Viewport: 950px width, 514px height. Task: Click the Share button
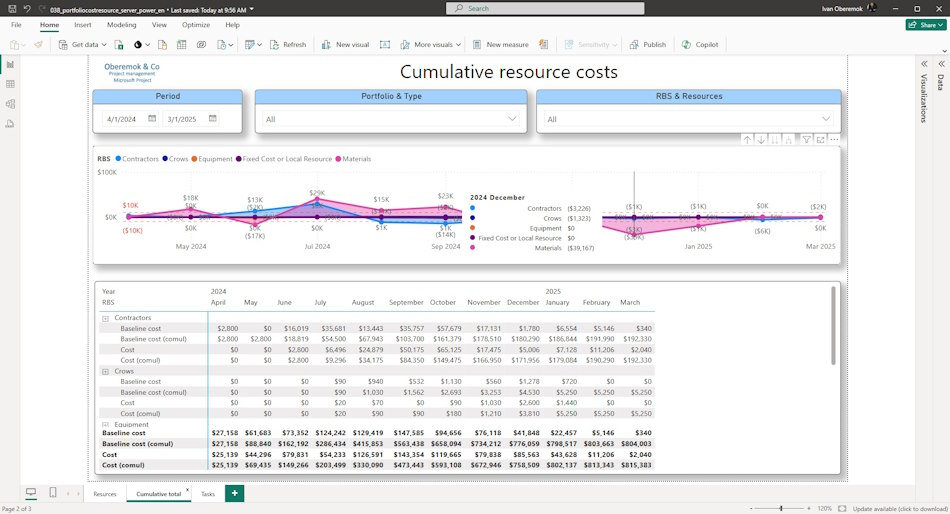click(x=926, y=25)
